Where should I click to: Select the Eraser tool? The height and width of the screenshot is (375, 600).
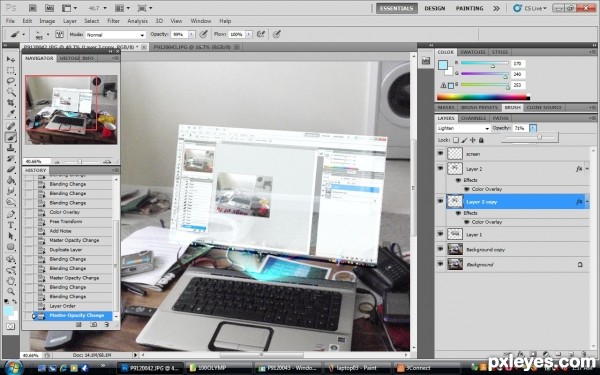tap(11, 170)
